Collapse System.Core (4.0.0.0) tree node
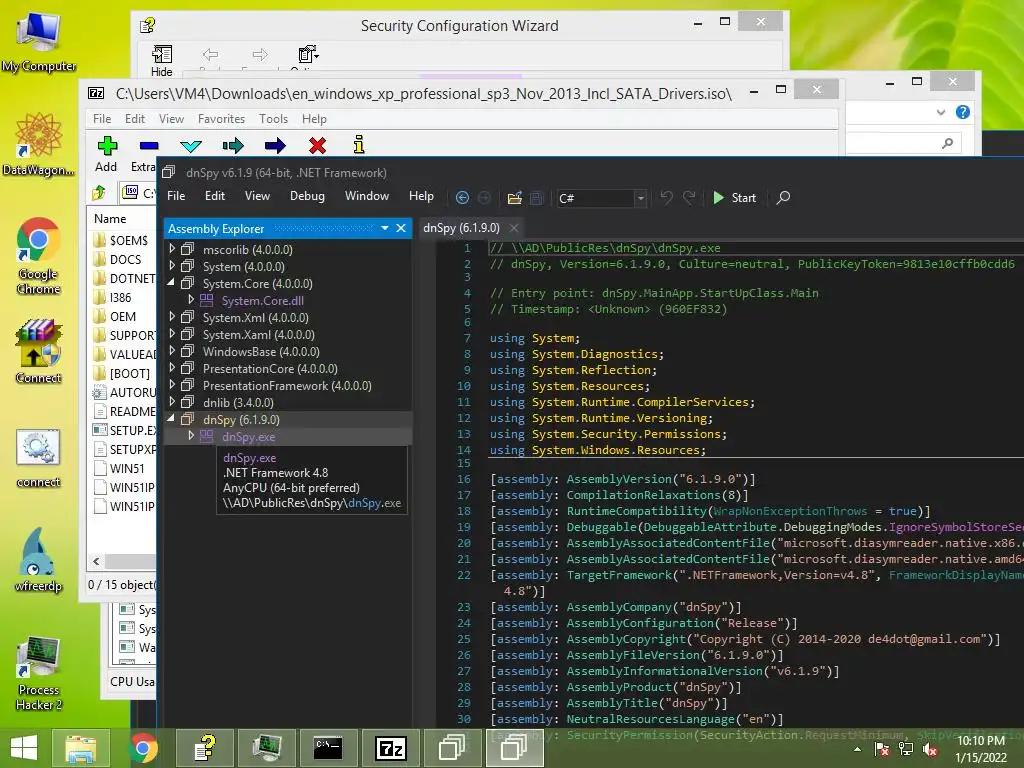This screenshot has width=1024, height=768. [171, 283]
